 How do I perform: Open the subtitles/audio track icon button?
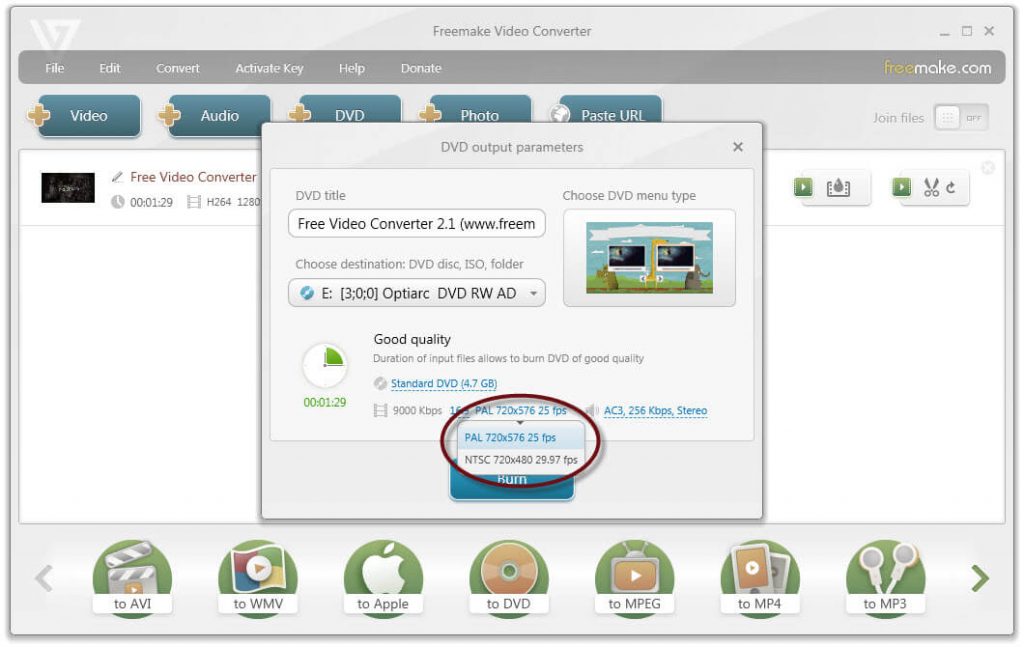tap(836, 188)
